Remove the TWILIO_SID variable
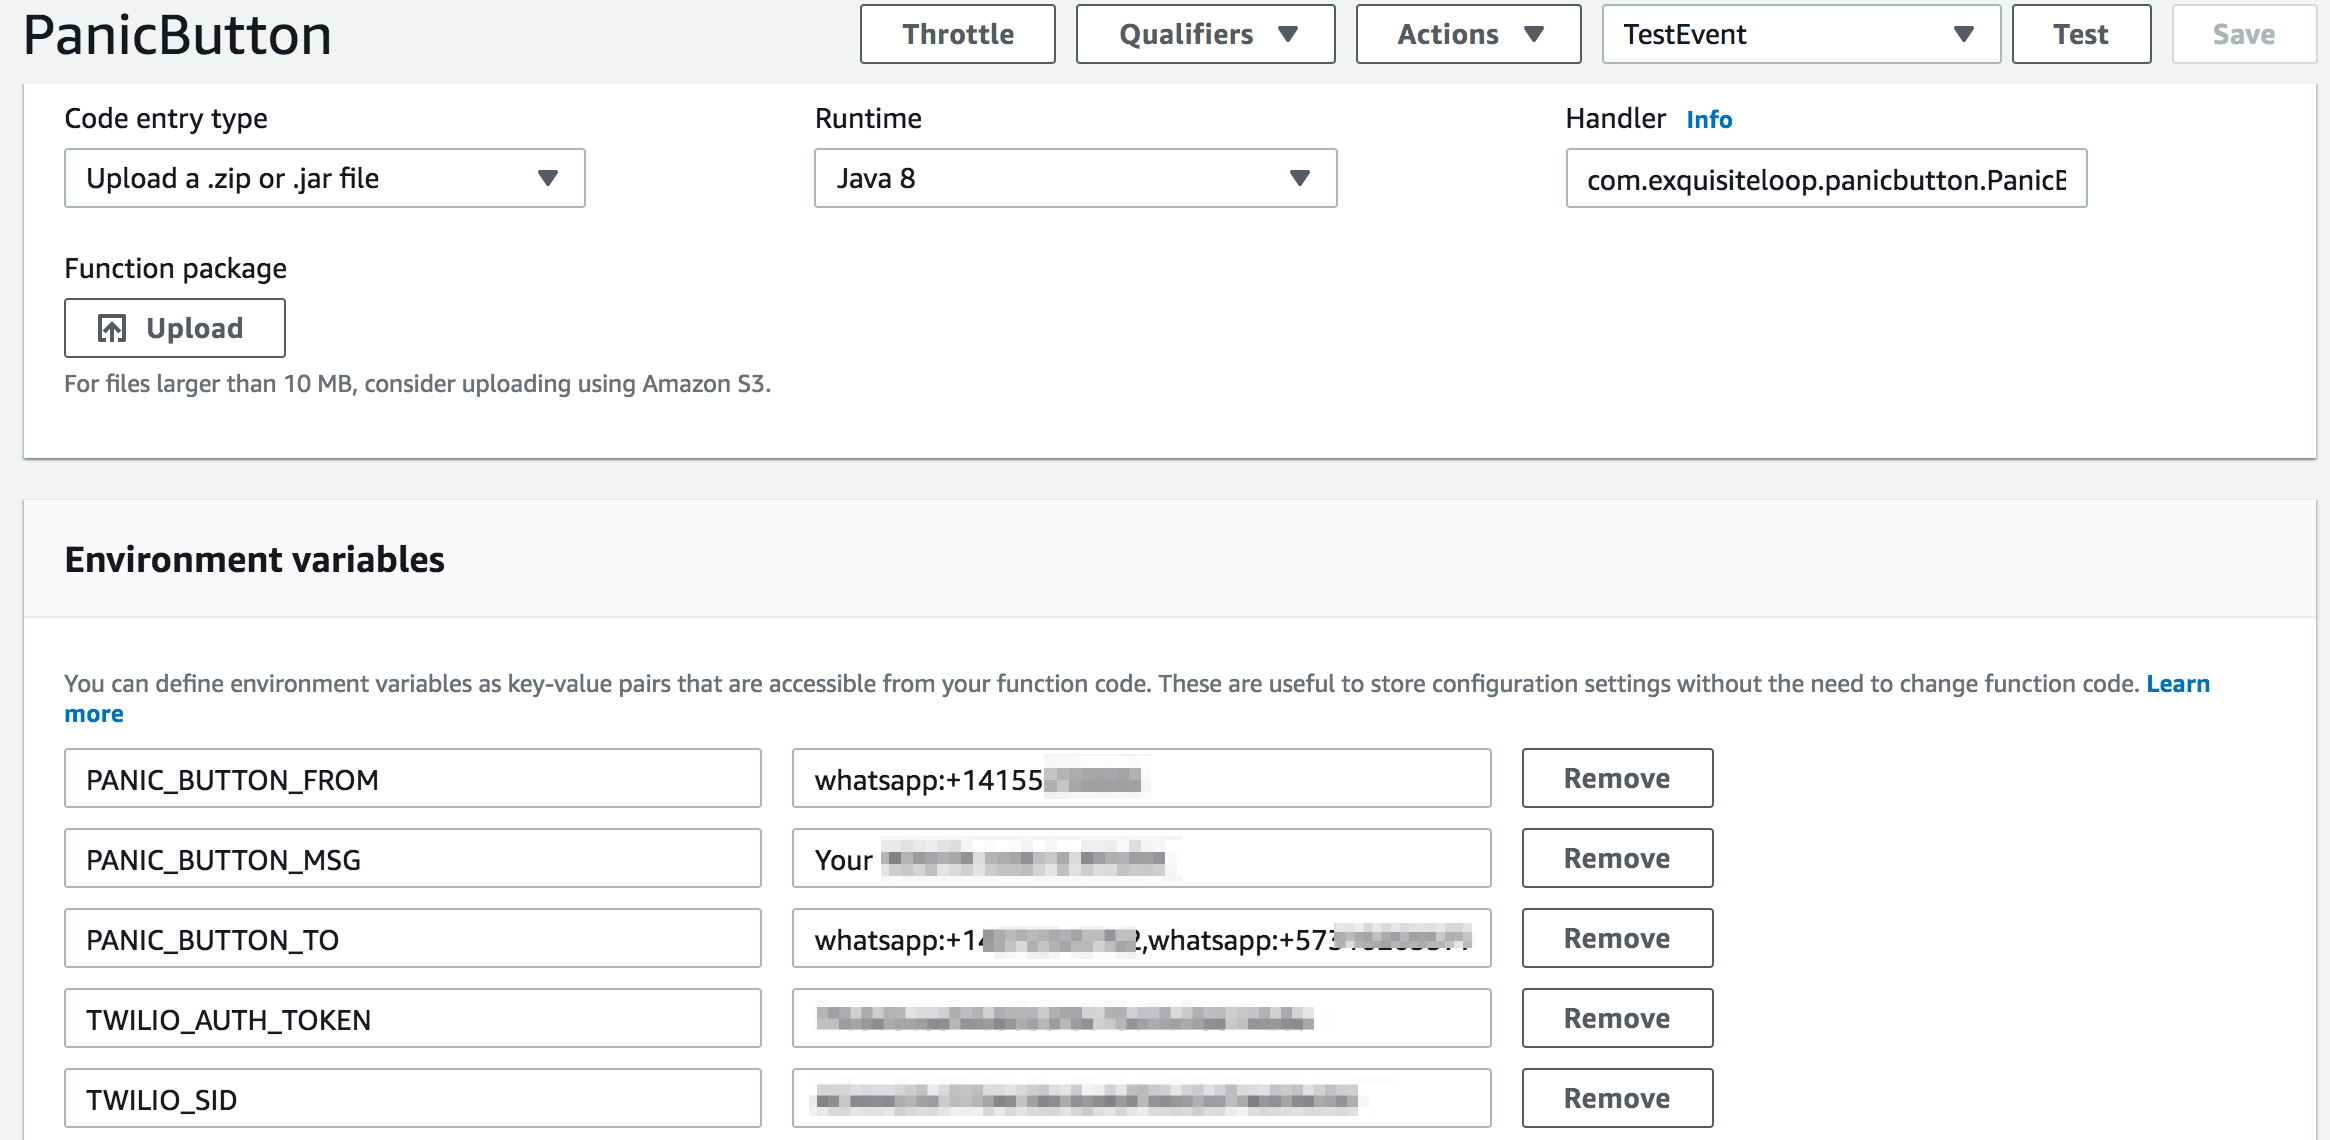Screen dimensions: 2330x1140 pyautogui.click(x=1617, y=1098)
